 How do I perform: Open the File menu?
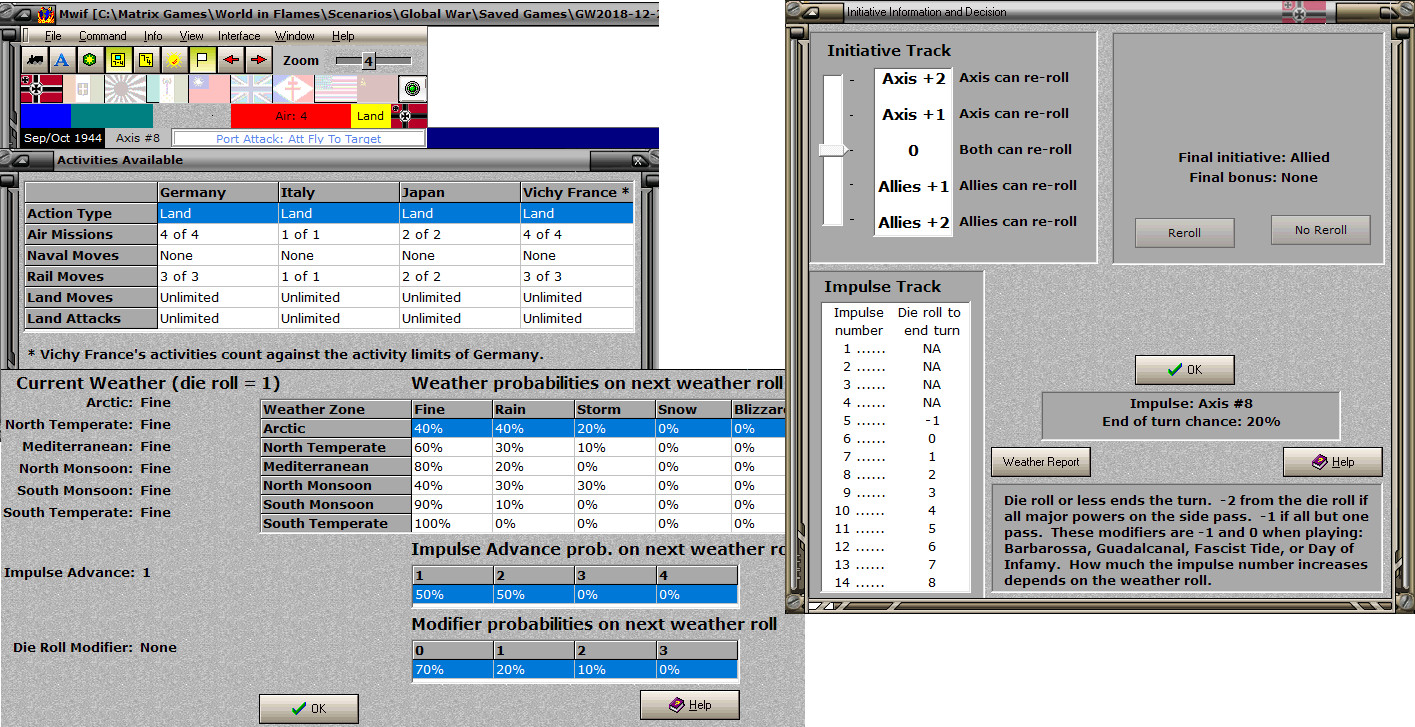(x=53, y=36)
